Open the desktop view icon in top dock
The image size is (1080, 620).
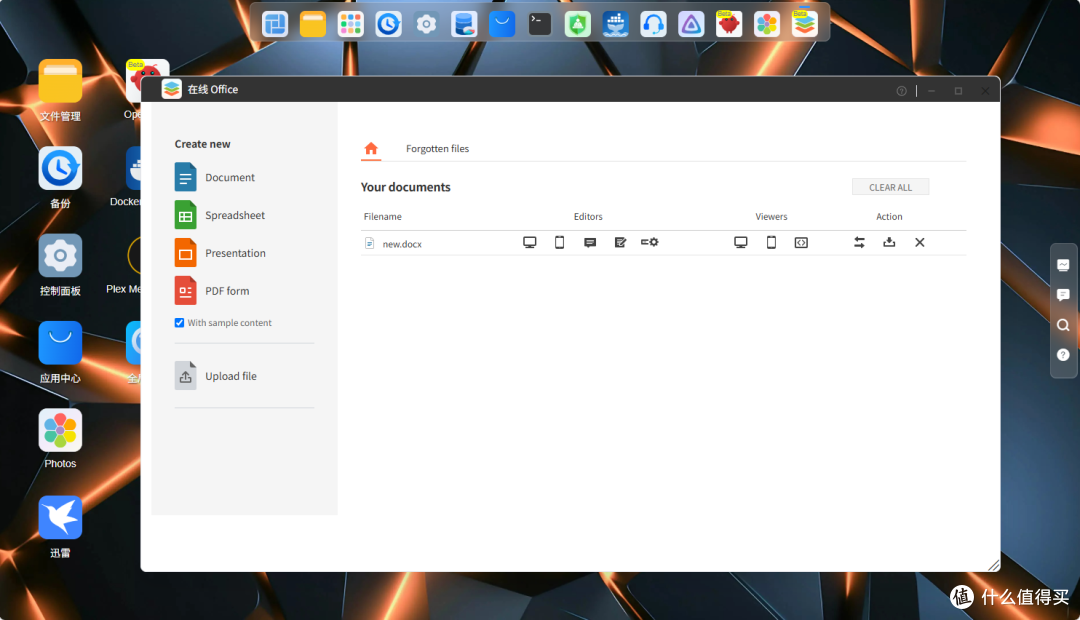[275, 24]
